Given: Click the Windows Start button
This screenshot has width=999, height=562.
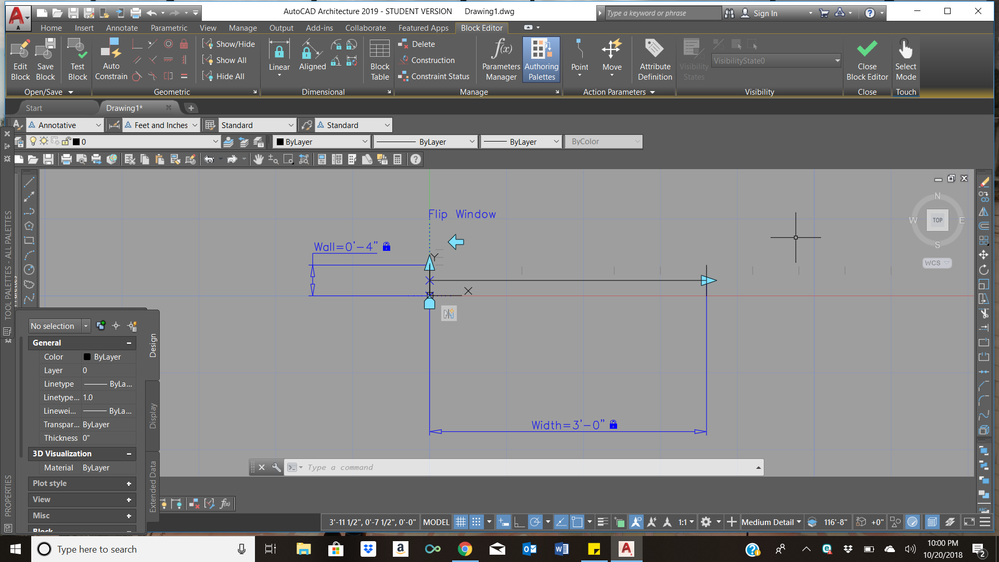Looking at the screenshot, I should tap(15, 549).
